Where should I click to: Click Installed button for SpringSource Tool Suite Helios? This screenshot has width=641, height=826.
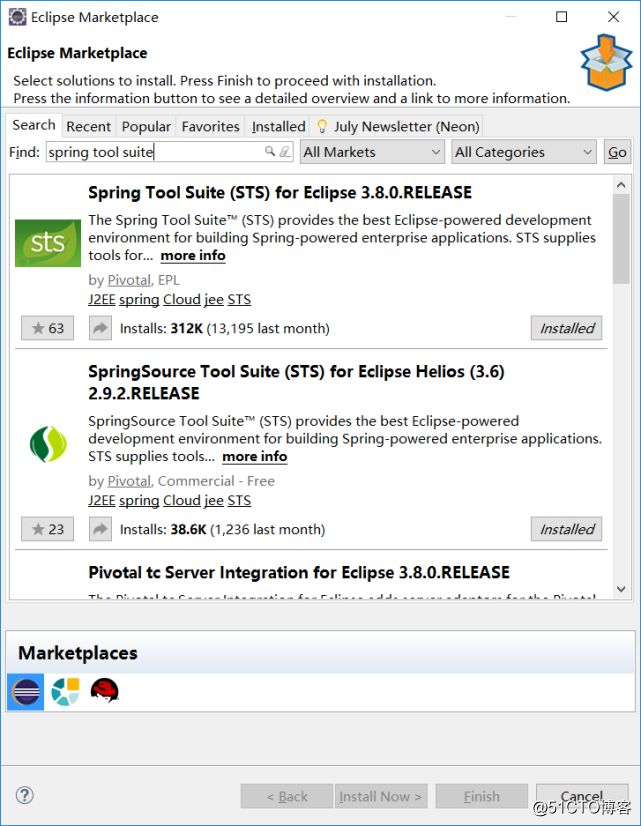point(566,529)
